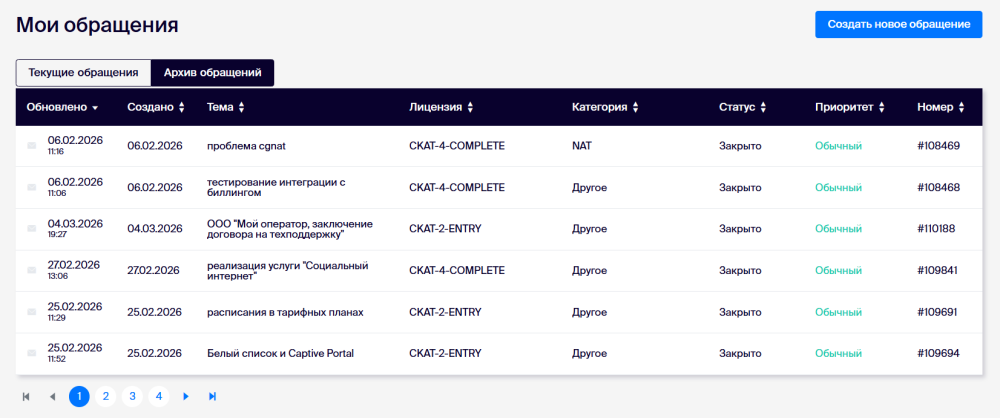Click the envelope icon for ticket #109841
Image resolution: width=1000 pixels, height=418 pixels.
31,271
